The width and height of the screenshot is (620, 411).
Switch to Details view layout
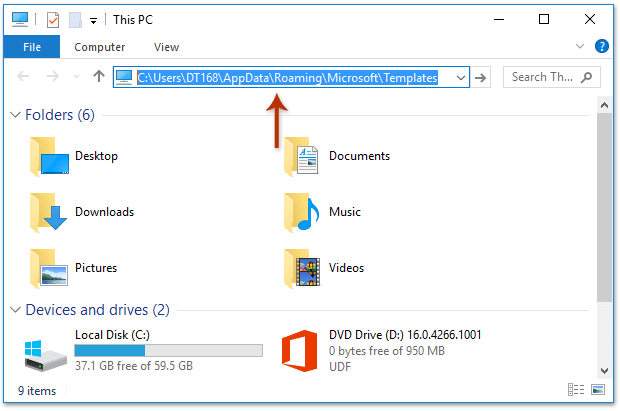pos(575,390)
